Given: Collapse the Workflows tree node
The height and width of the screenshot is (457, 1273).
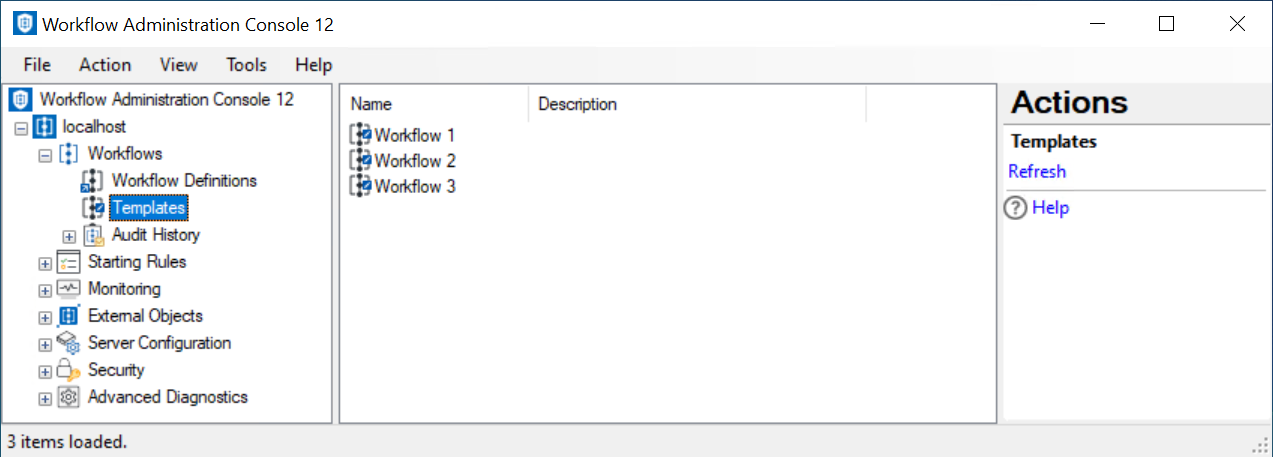Looking at the screenshot, I should click(45, 155).
